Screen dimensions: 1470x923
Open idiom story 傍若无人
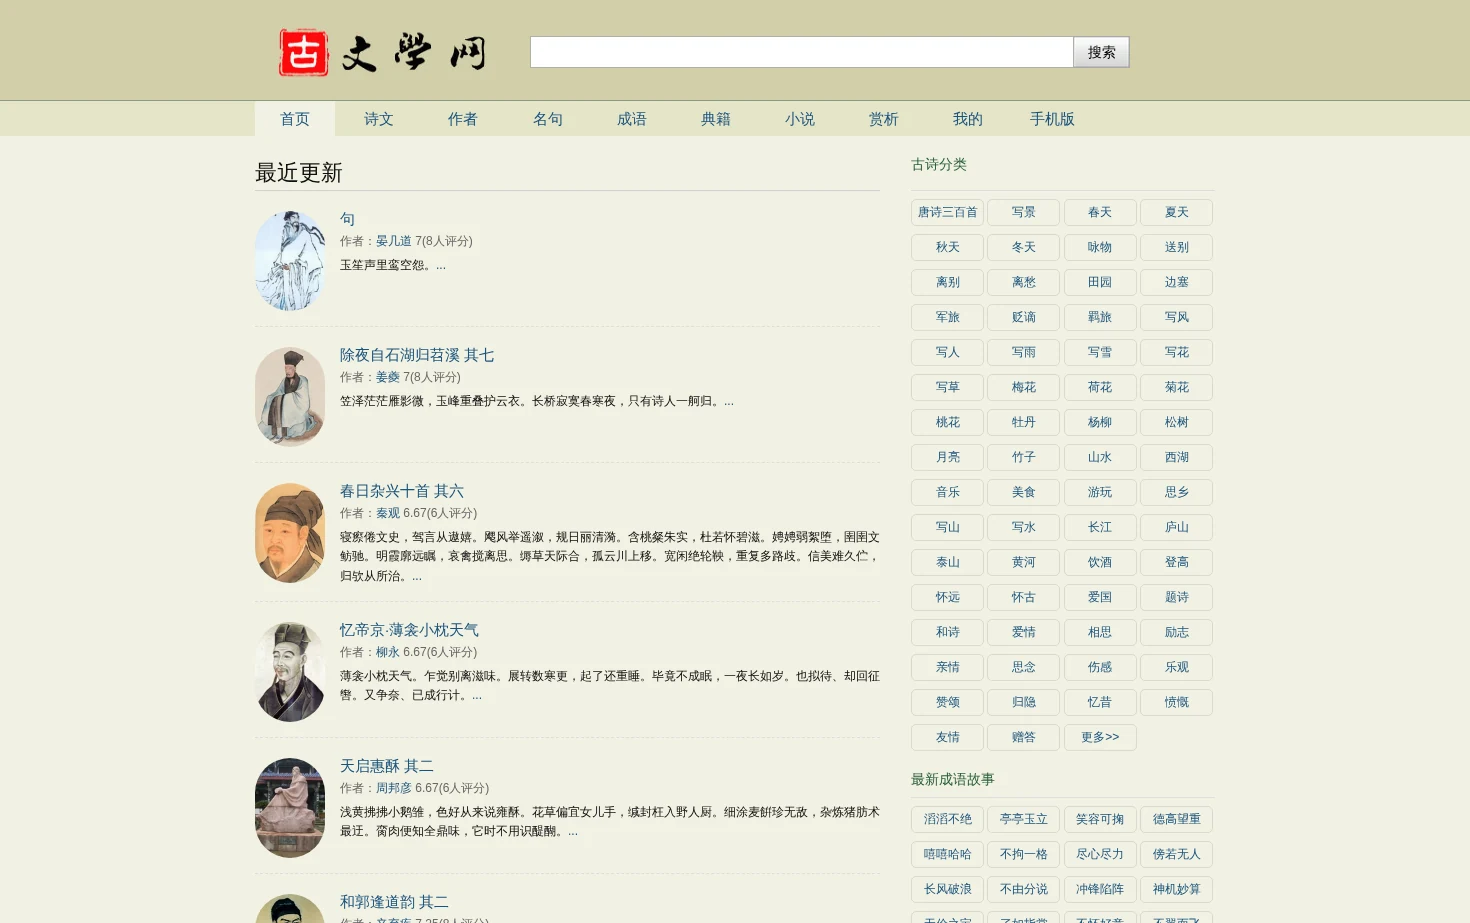pos(1176,854)
